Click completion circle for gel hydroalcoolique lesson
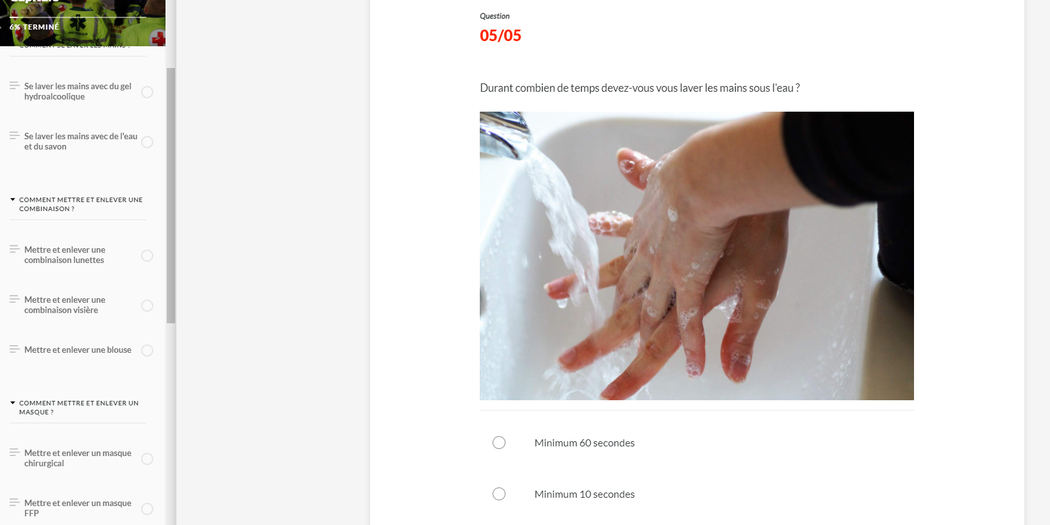This screenshot has width=1050, height=525. [147, 92]
